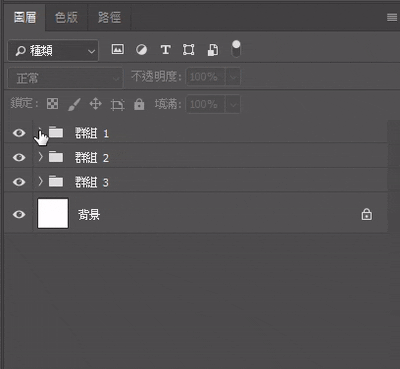Filter for adjustment layers icon

coord(141,50)
